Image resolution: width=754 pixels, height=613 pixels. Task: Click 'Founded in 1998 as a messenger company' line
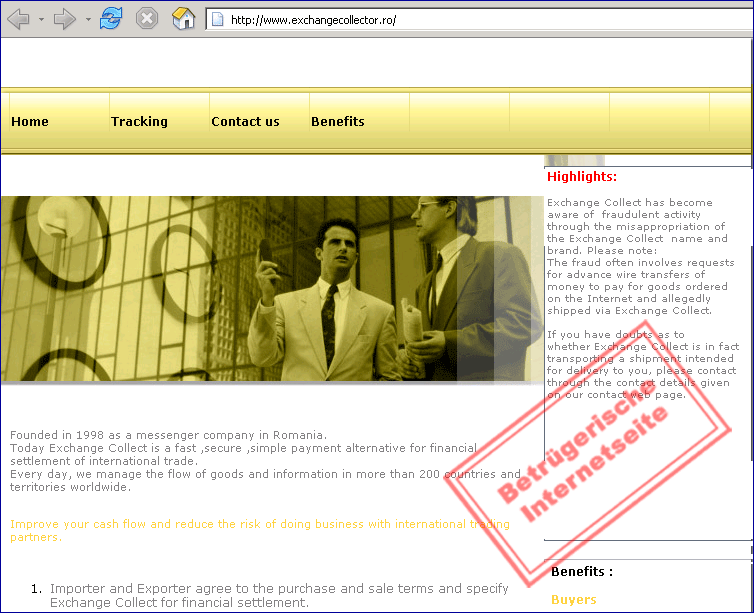(168, 435)
